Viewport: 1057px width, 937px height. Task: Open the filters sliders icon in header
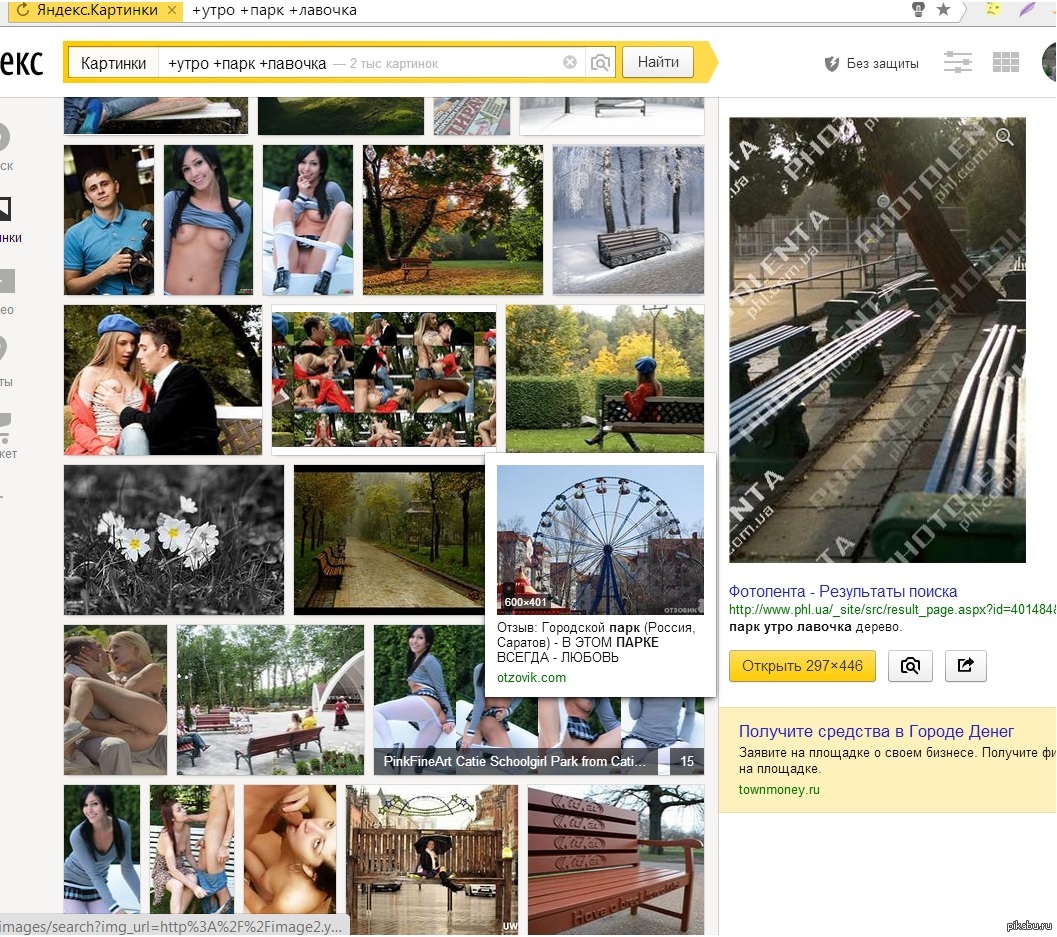tap(958, 62)
